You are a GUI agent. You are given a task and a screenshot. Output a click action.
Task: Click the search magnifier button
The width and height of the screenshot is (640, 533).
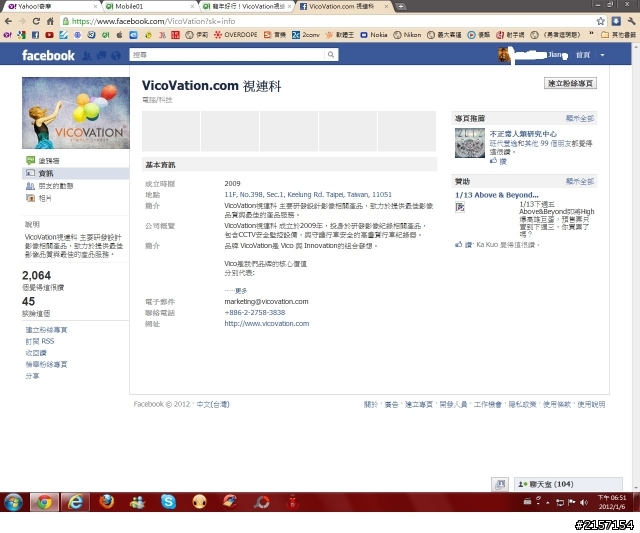pos(331,55)
